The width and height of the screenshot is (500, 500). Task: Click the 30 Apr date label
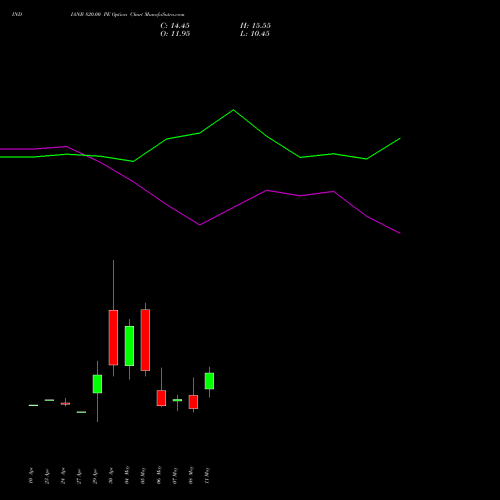(111, 476)
